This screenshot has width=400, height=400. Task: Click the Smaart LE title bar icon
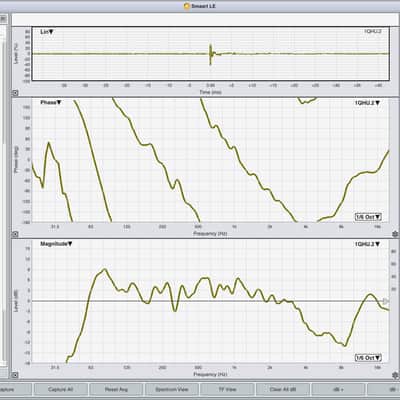pos(187,6)
